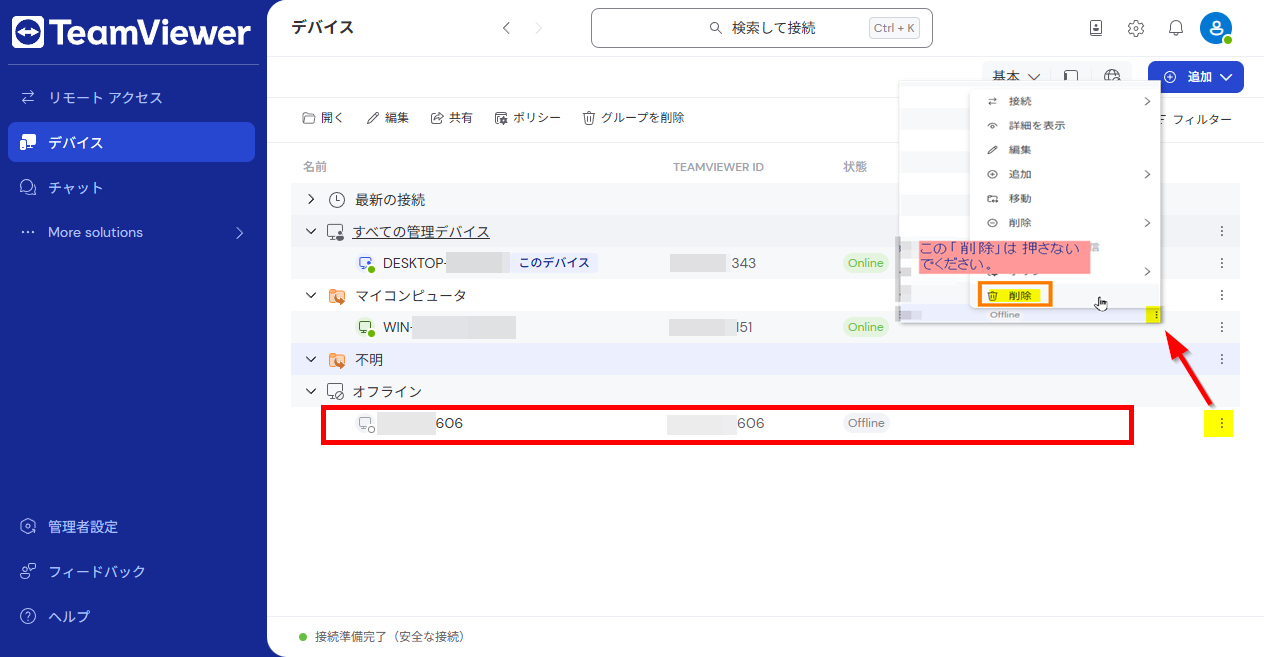
Task: Sort by the 状態 column header
Action: (855, 167)
